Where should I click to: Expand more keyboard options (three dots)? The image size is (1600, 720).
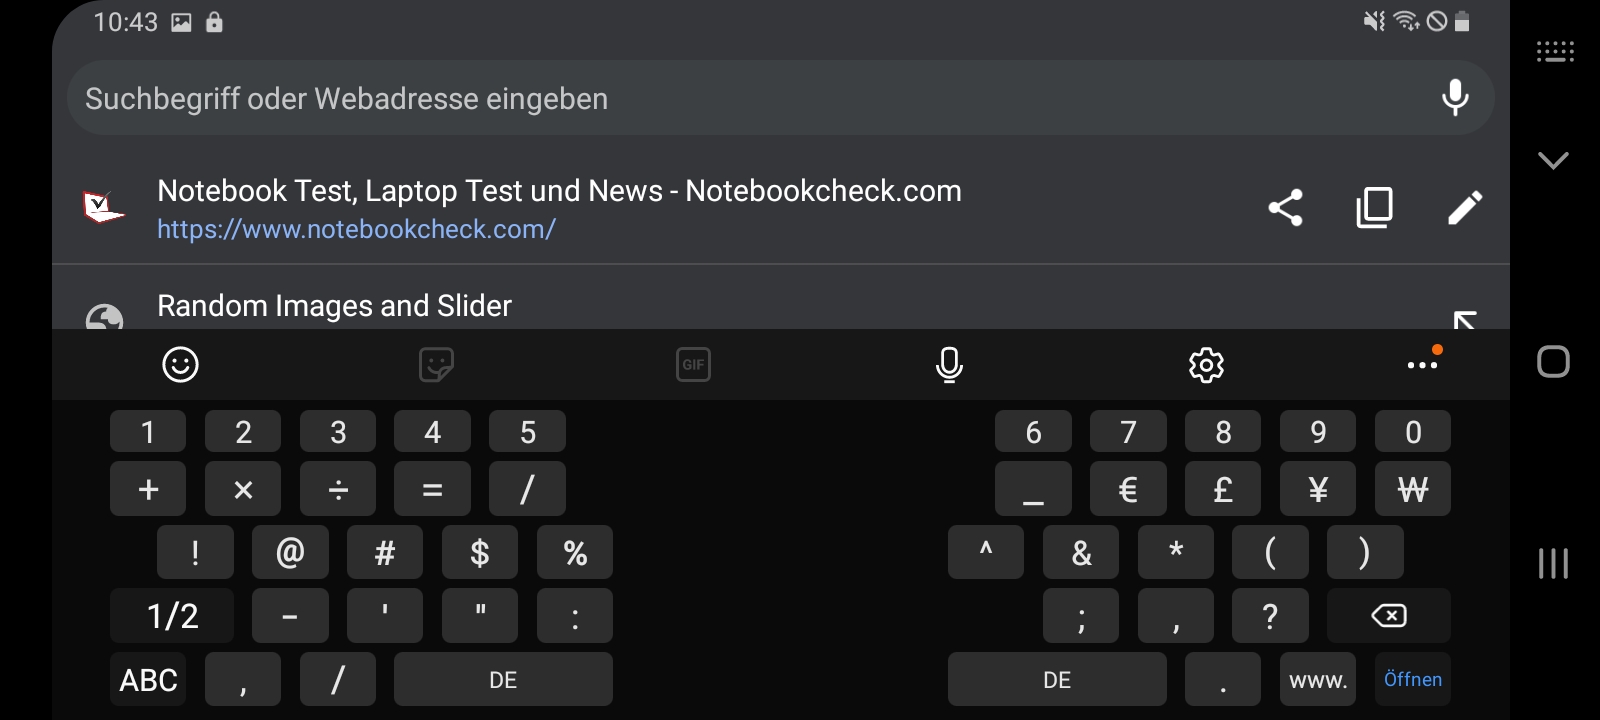[1422, 365]
